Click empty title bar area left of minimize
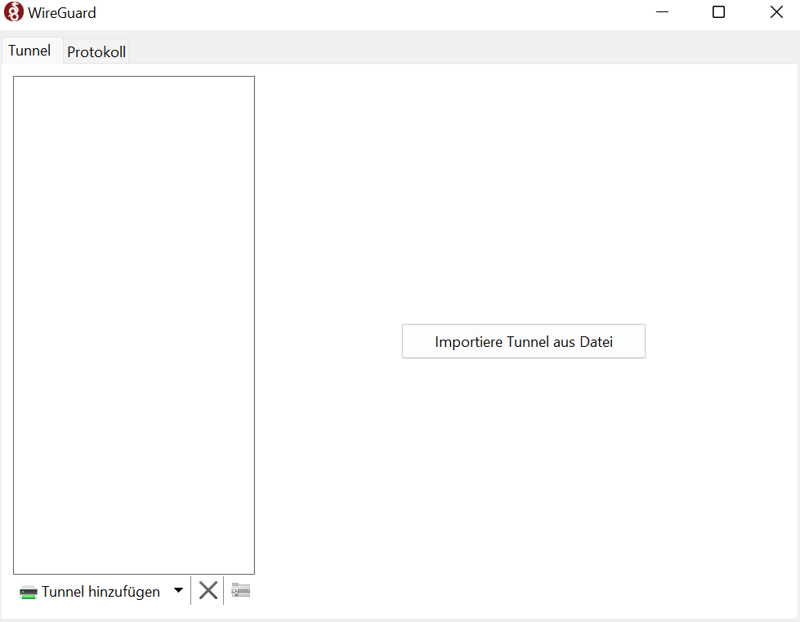800x622 pixels. (x=400, y=13)
